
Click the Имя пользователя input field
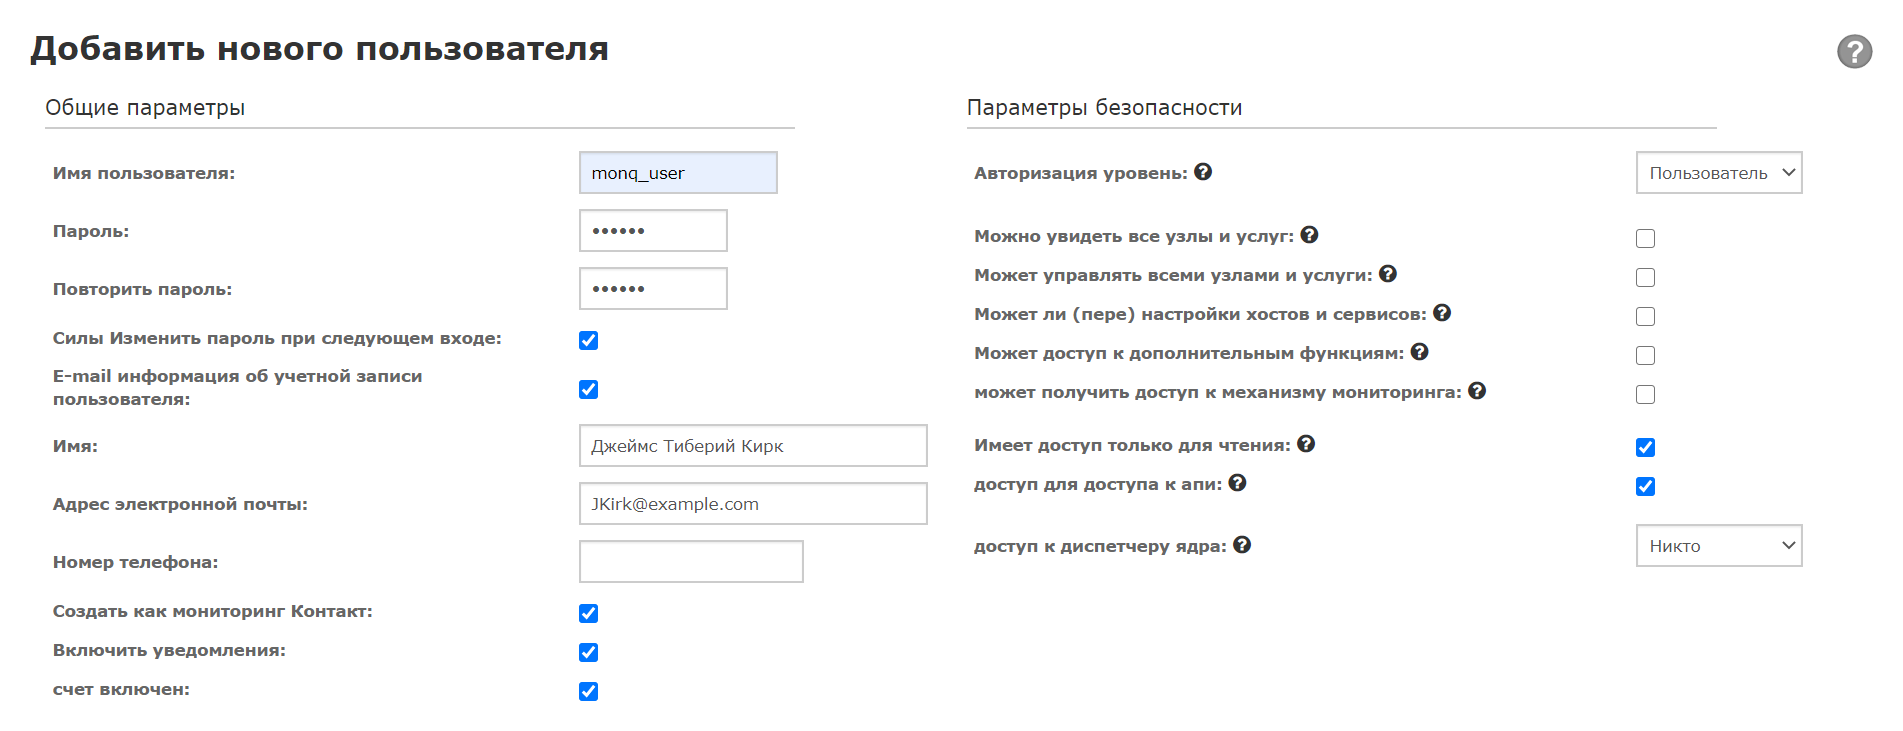677,173
